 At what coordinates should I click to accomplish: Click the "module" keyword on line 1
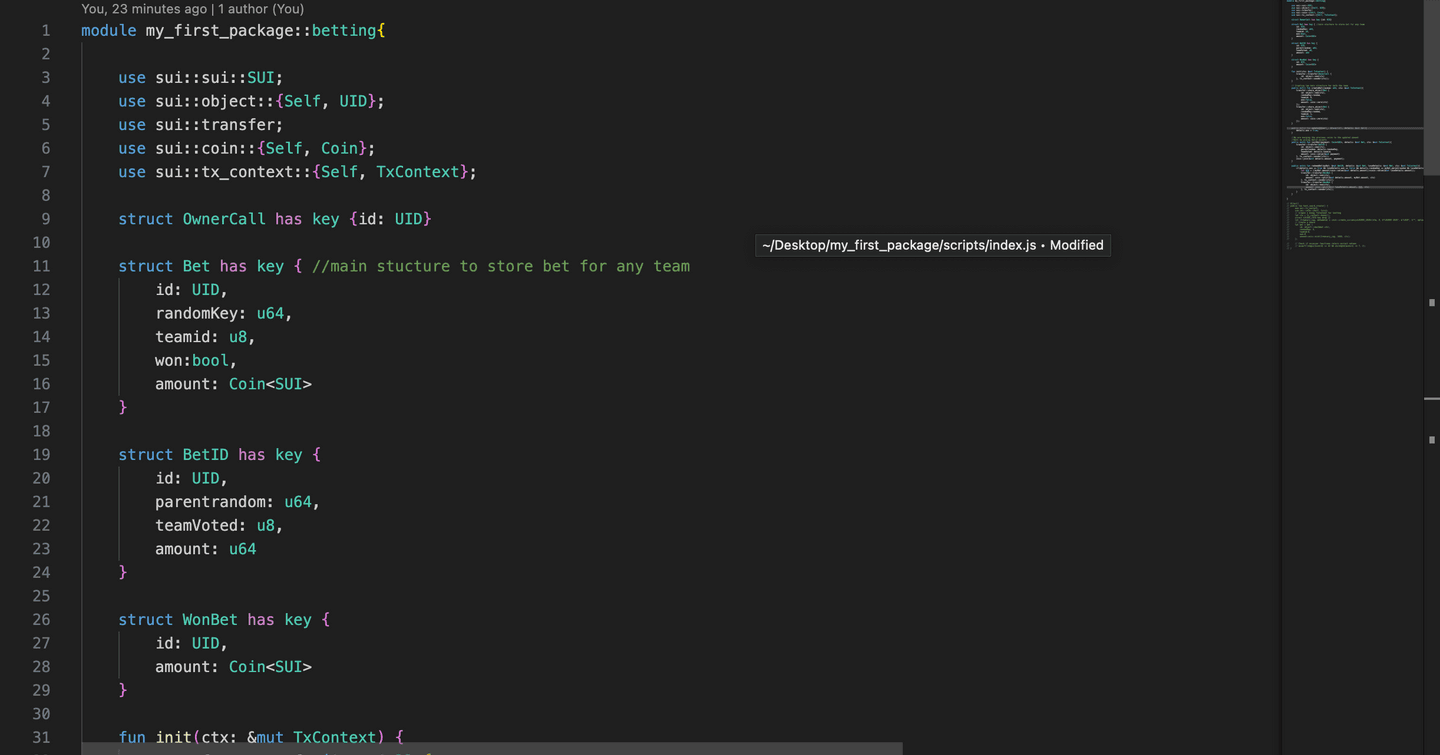click(x=109, y=31)
